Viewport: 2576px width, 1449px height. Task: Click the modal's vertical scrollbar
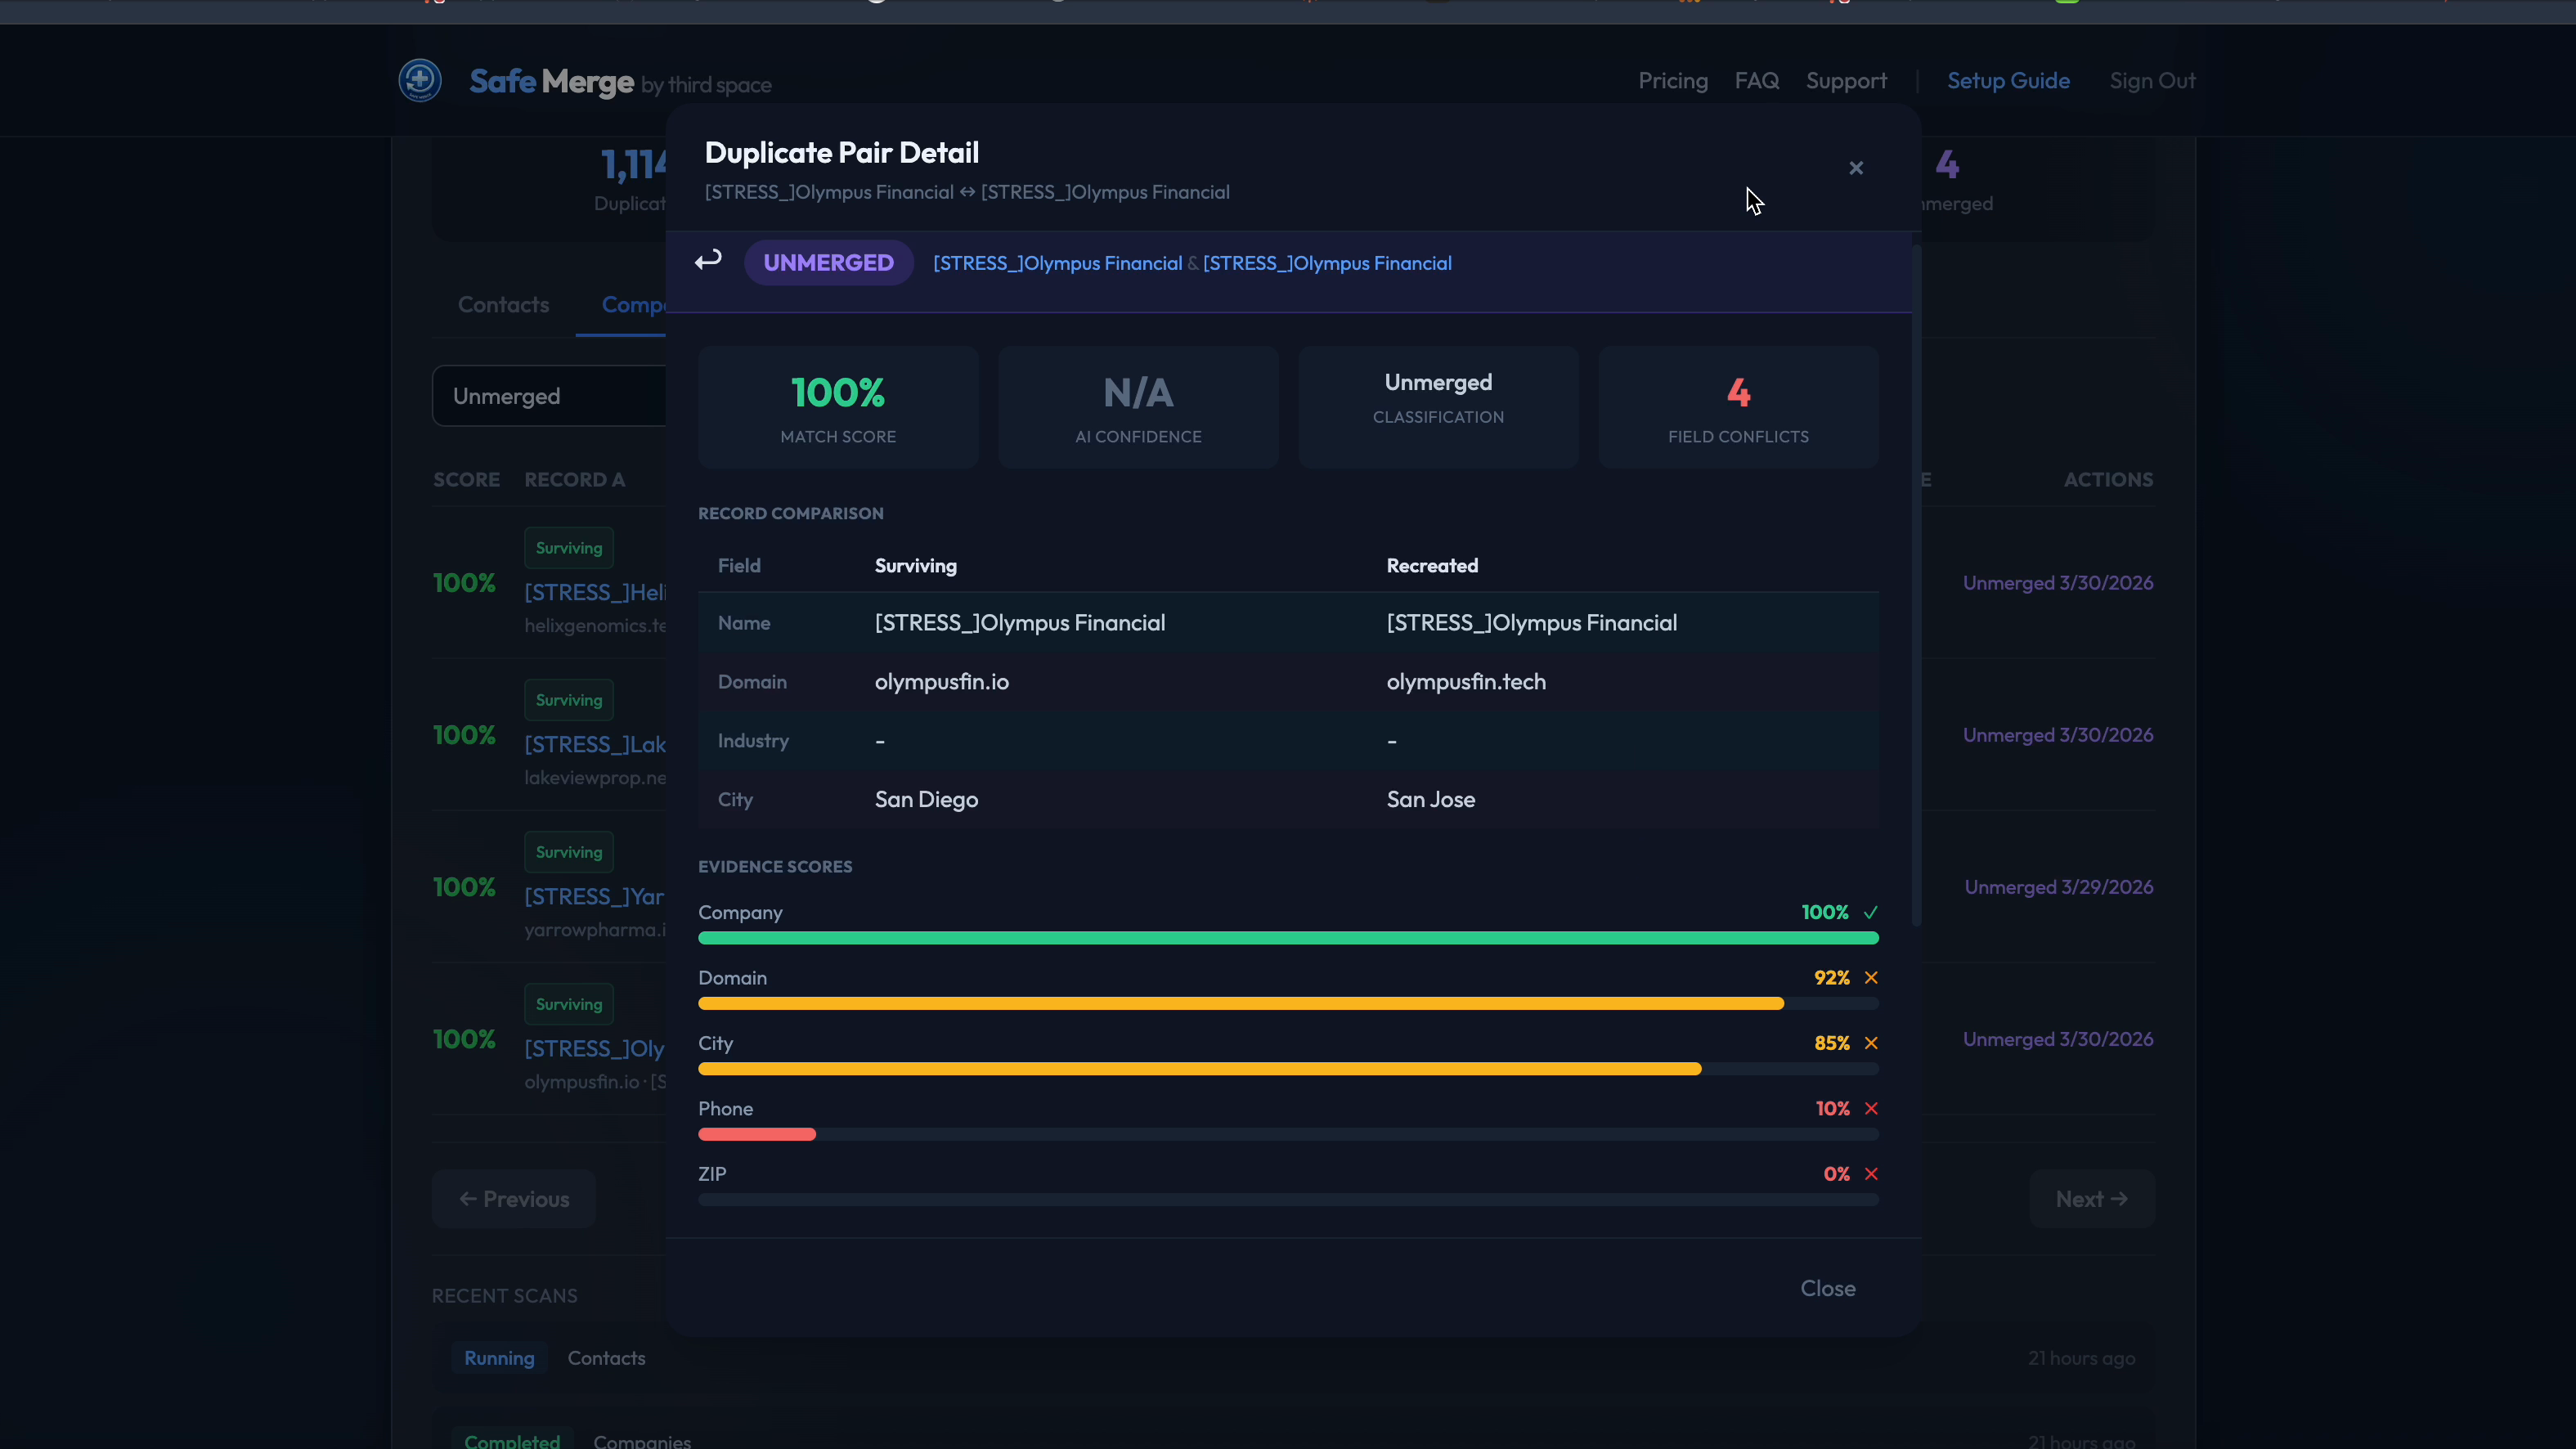pos(1916,585)
